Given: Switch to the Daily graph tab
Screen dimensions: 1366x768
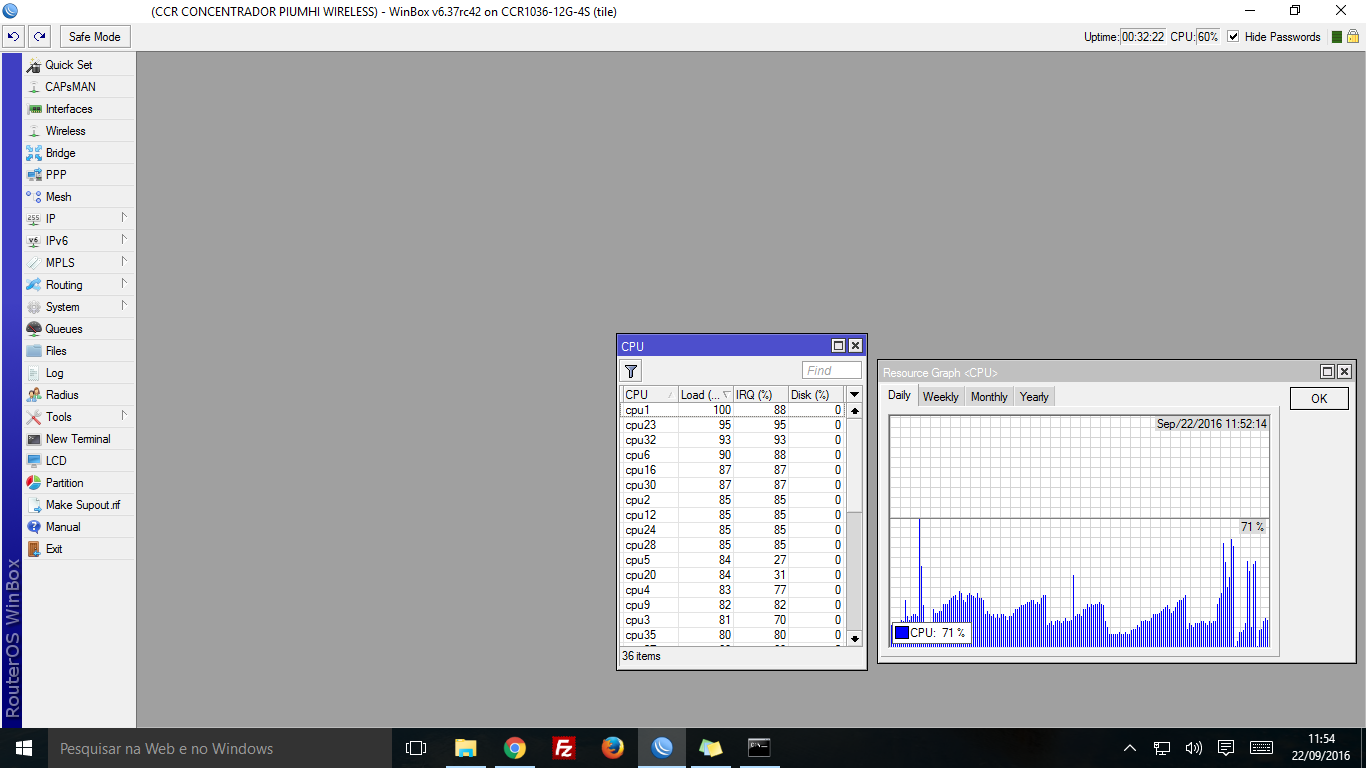Looking at the screenshot, I should pos(900,396).
